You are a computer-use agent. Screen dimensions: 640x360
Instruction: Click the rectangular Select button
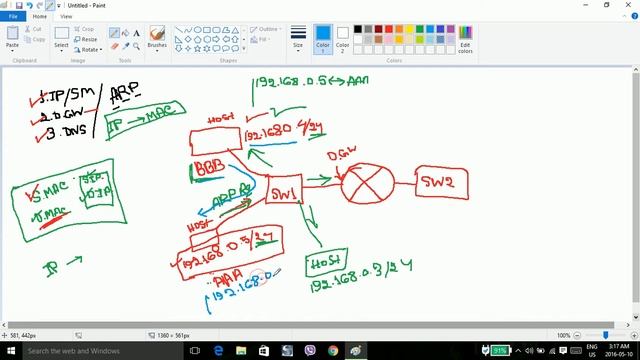[x=62, y=33]
